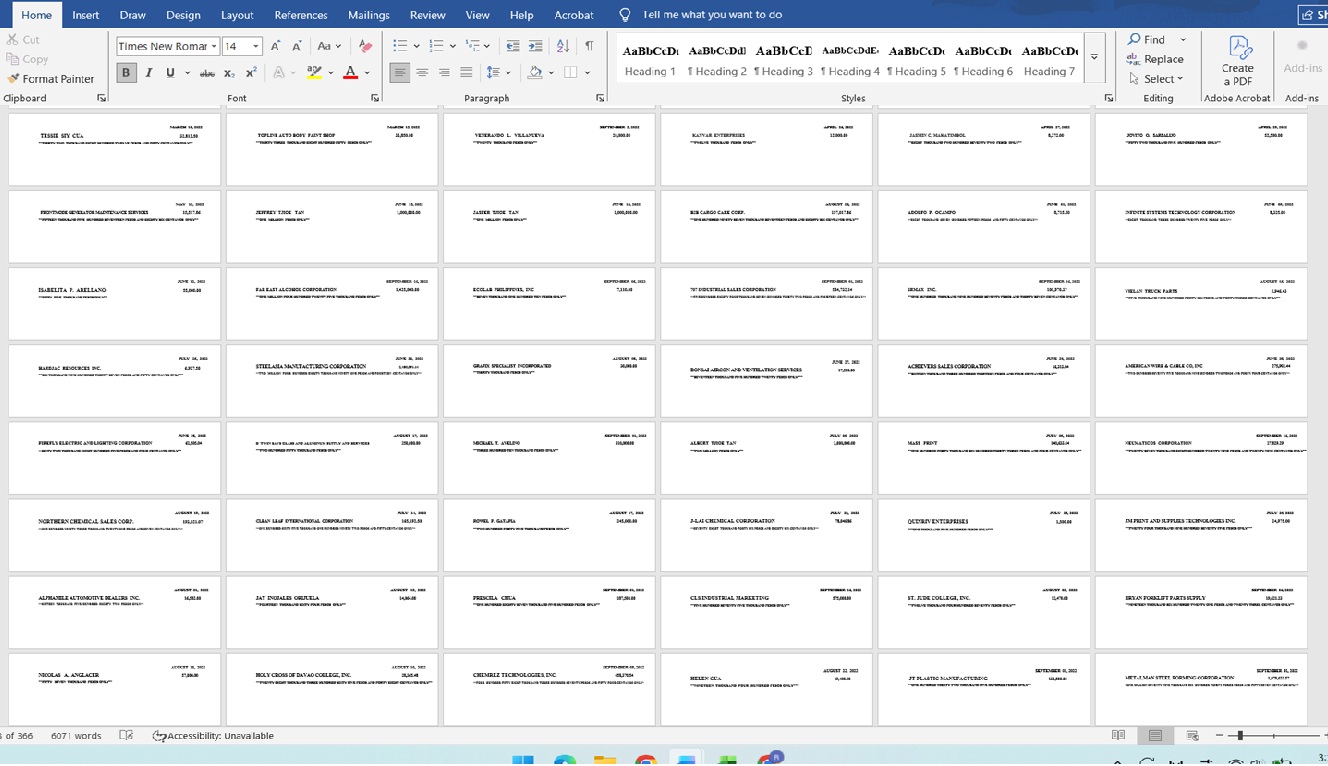The height and width of the screenshot is (766, 1328).
Task: Click the Find button
Action: (x=1147, y=40)
